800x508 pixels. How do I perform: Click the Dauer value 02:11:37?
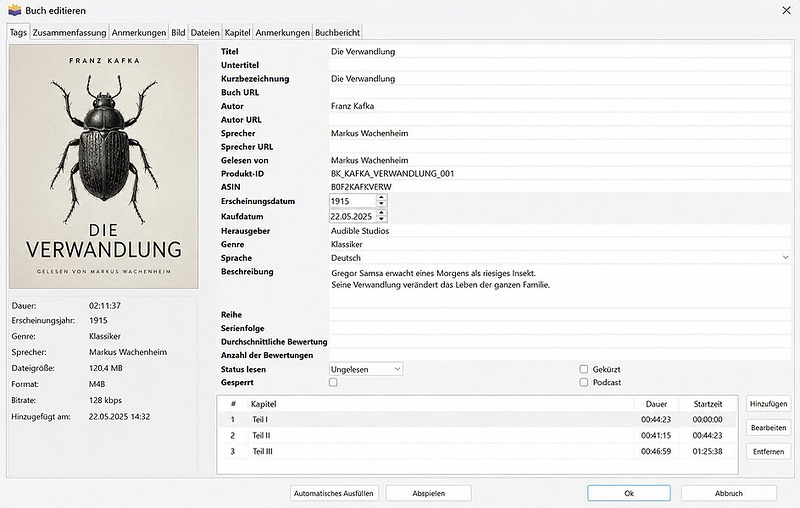point(105,306)
